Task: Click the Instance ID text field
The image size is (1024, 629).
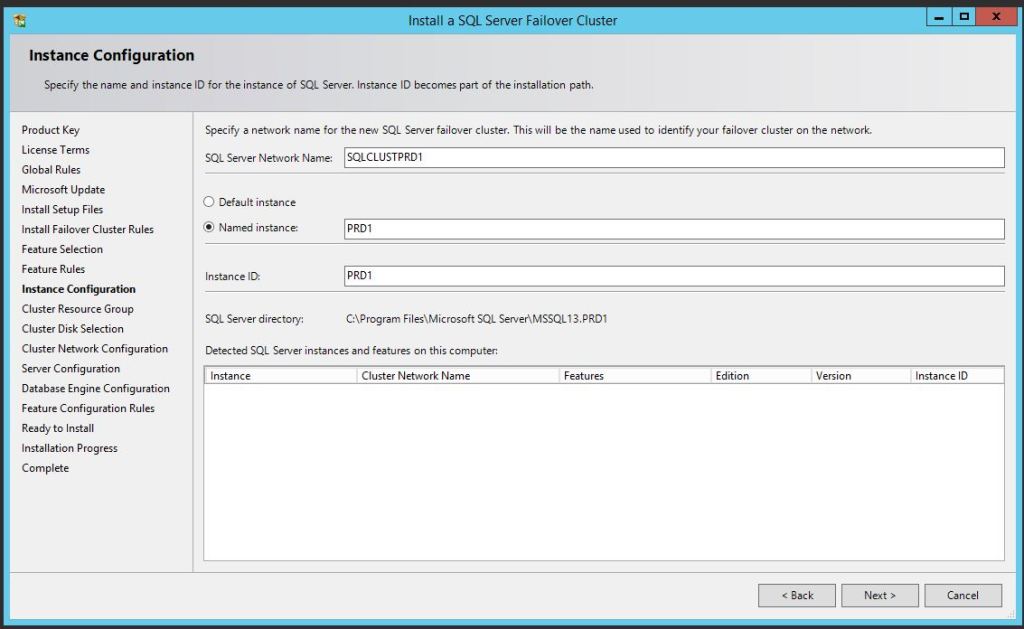Action: pyautogui.click(x=673, y=275)
